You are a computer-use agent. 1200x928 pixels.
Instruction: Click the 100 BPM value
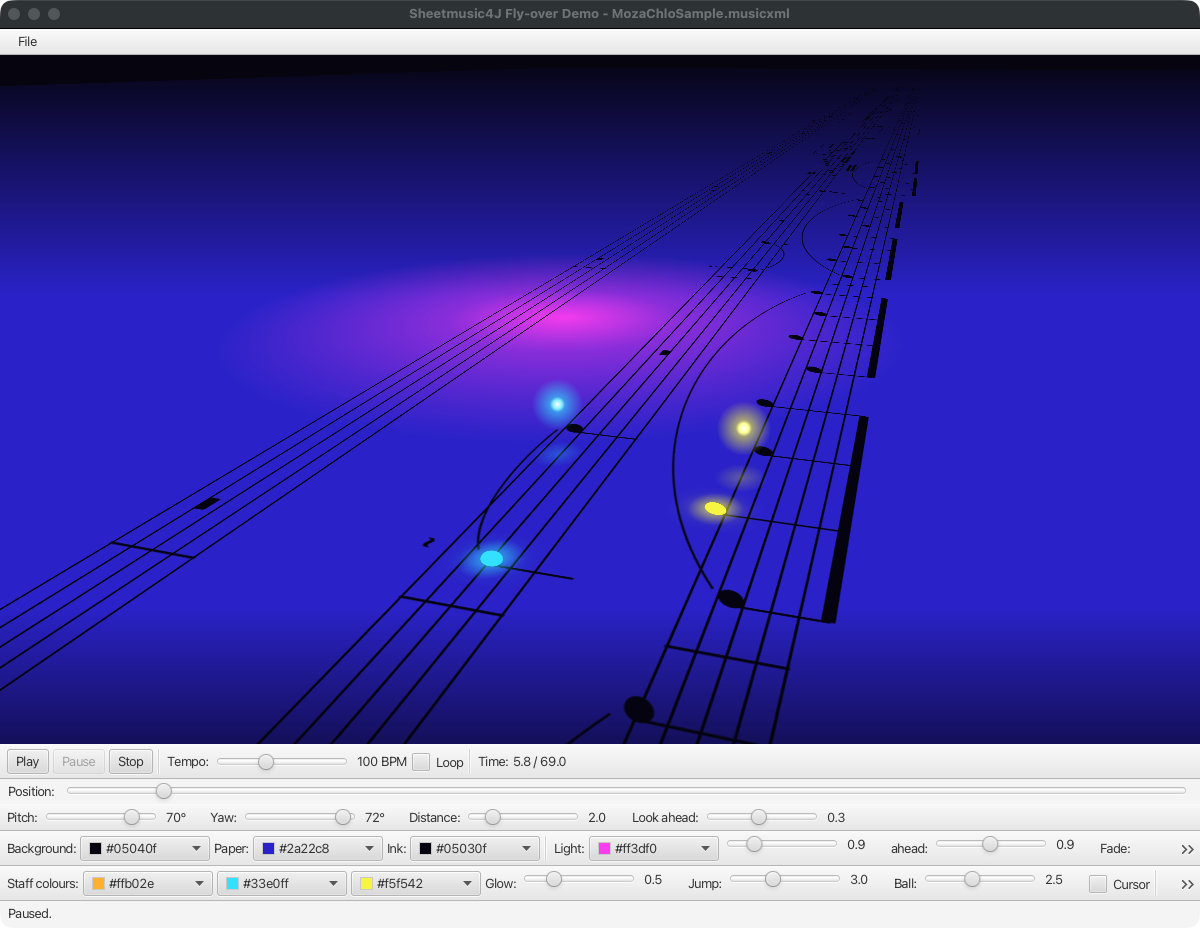point(382,762)
